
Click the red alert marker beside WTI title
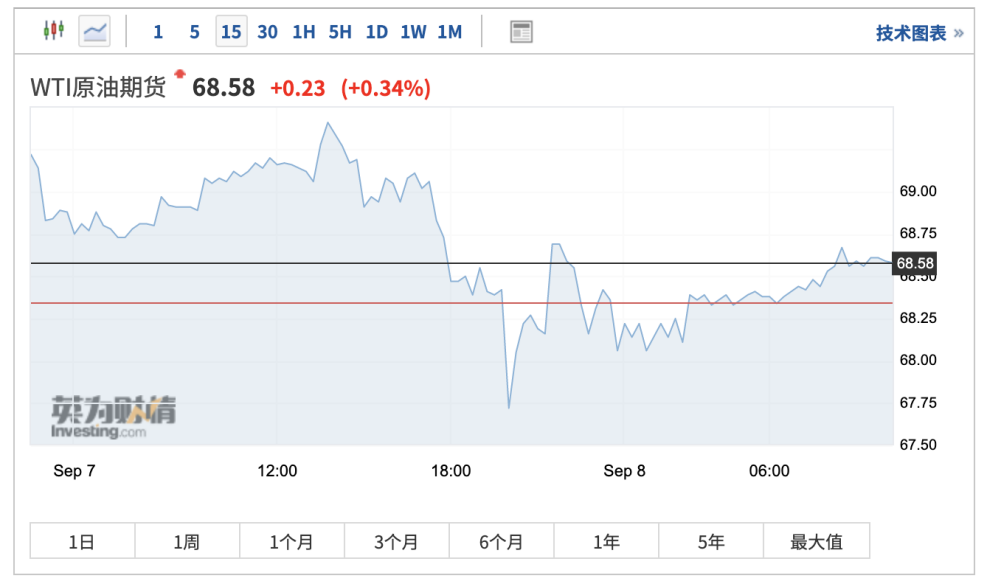[x=180, y=74]
